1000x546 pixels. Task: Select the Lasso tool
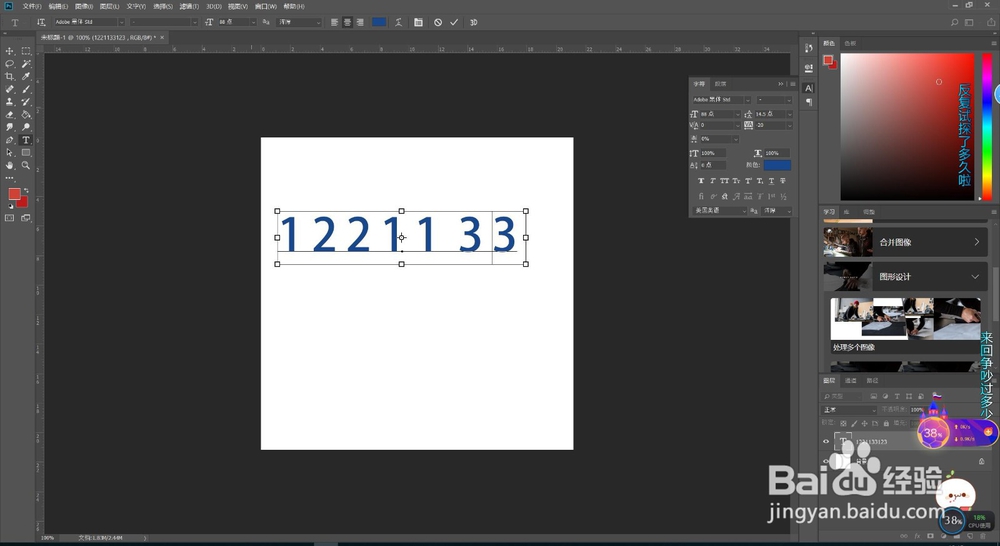(x=10, y=64)
